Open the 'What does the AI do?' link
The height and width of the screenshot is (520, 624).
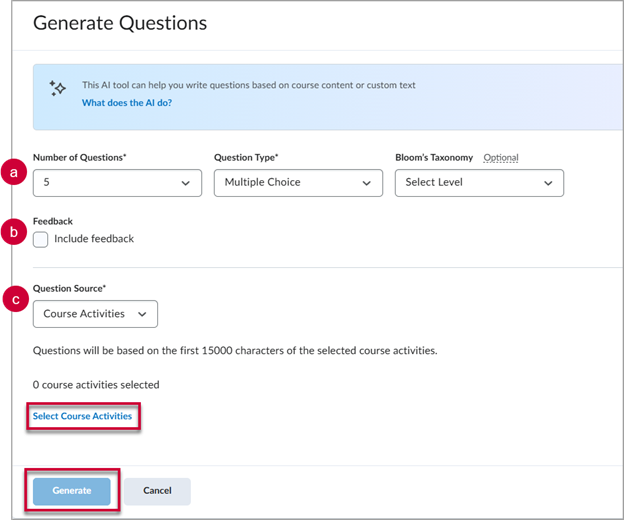pos(127,103)
